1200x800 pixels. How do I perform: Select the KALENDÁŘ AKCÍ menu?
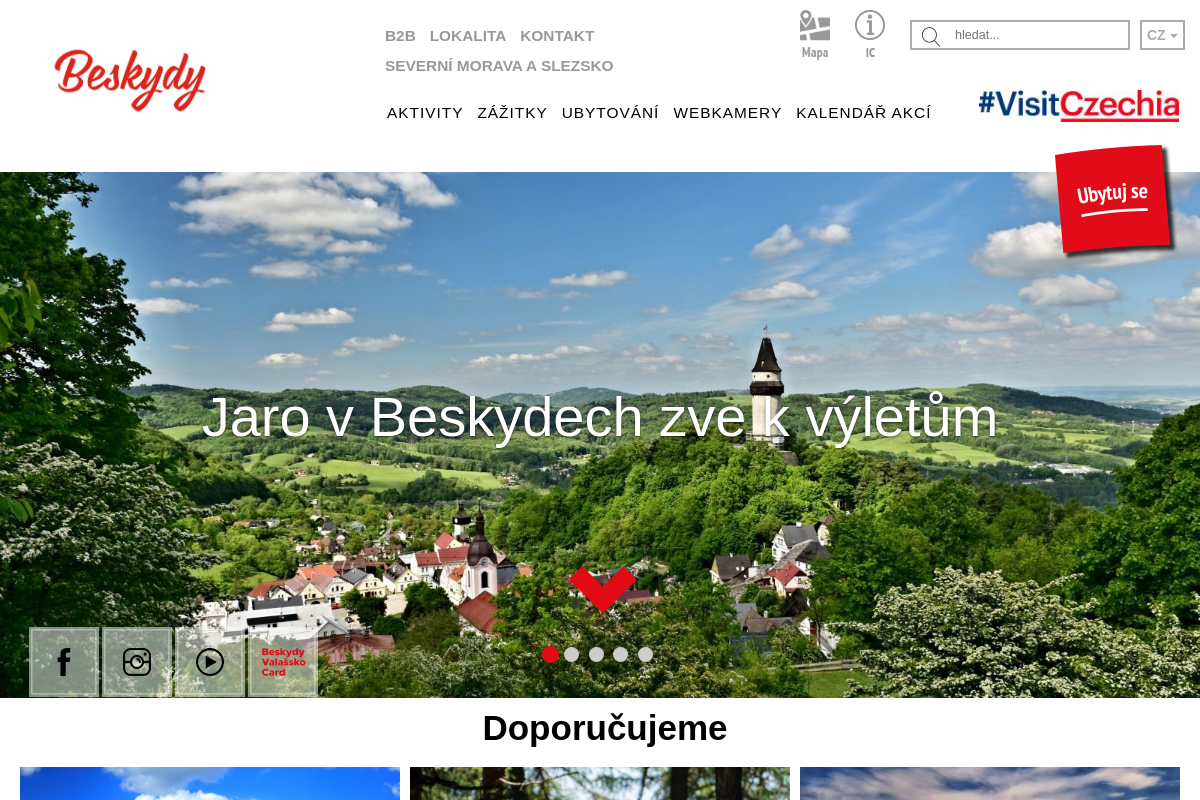click(x=863, y=113)
